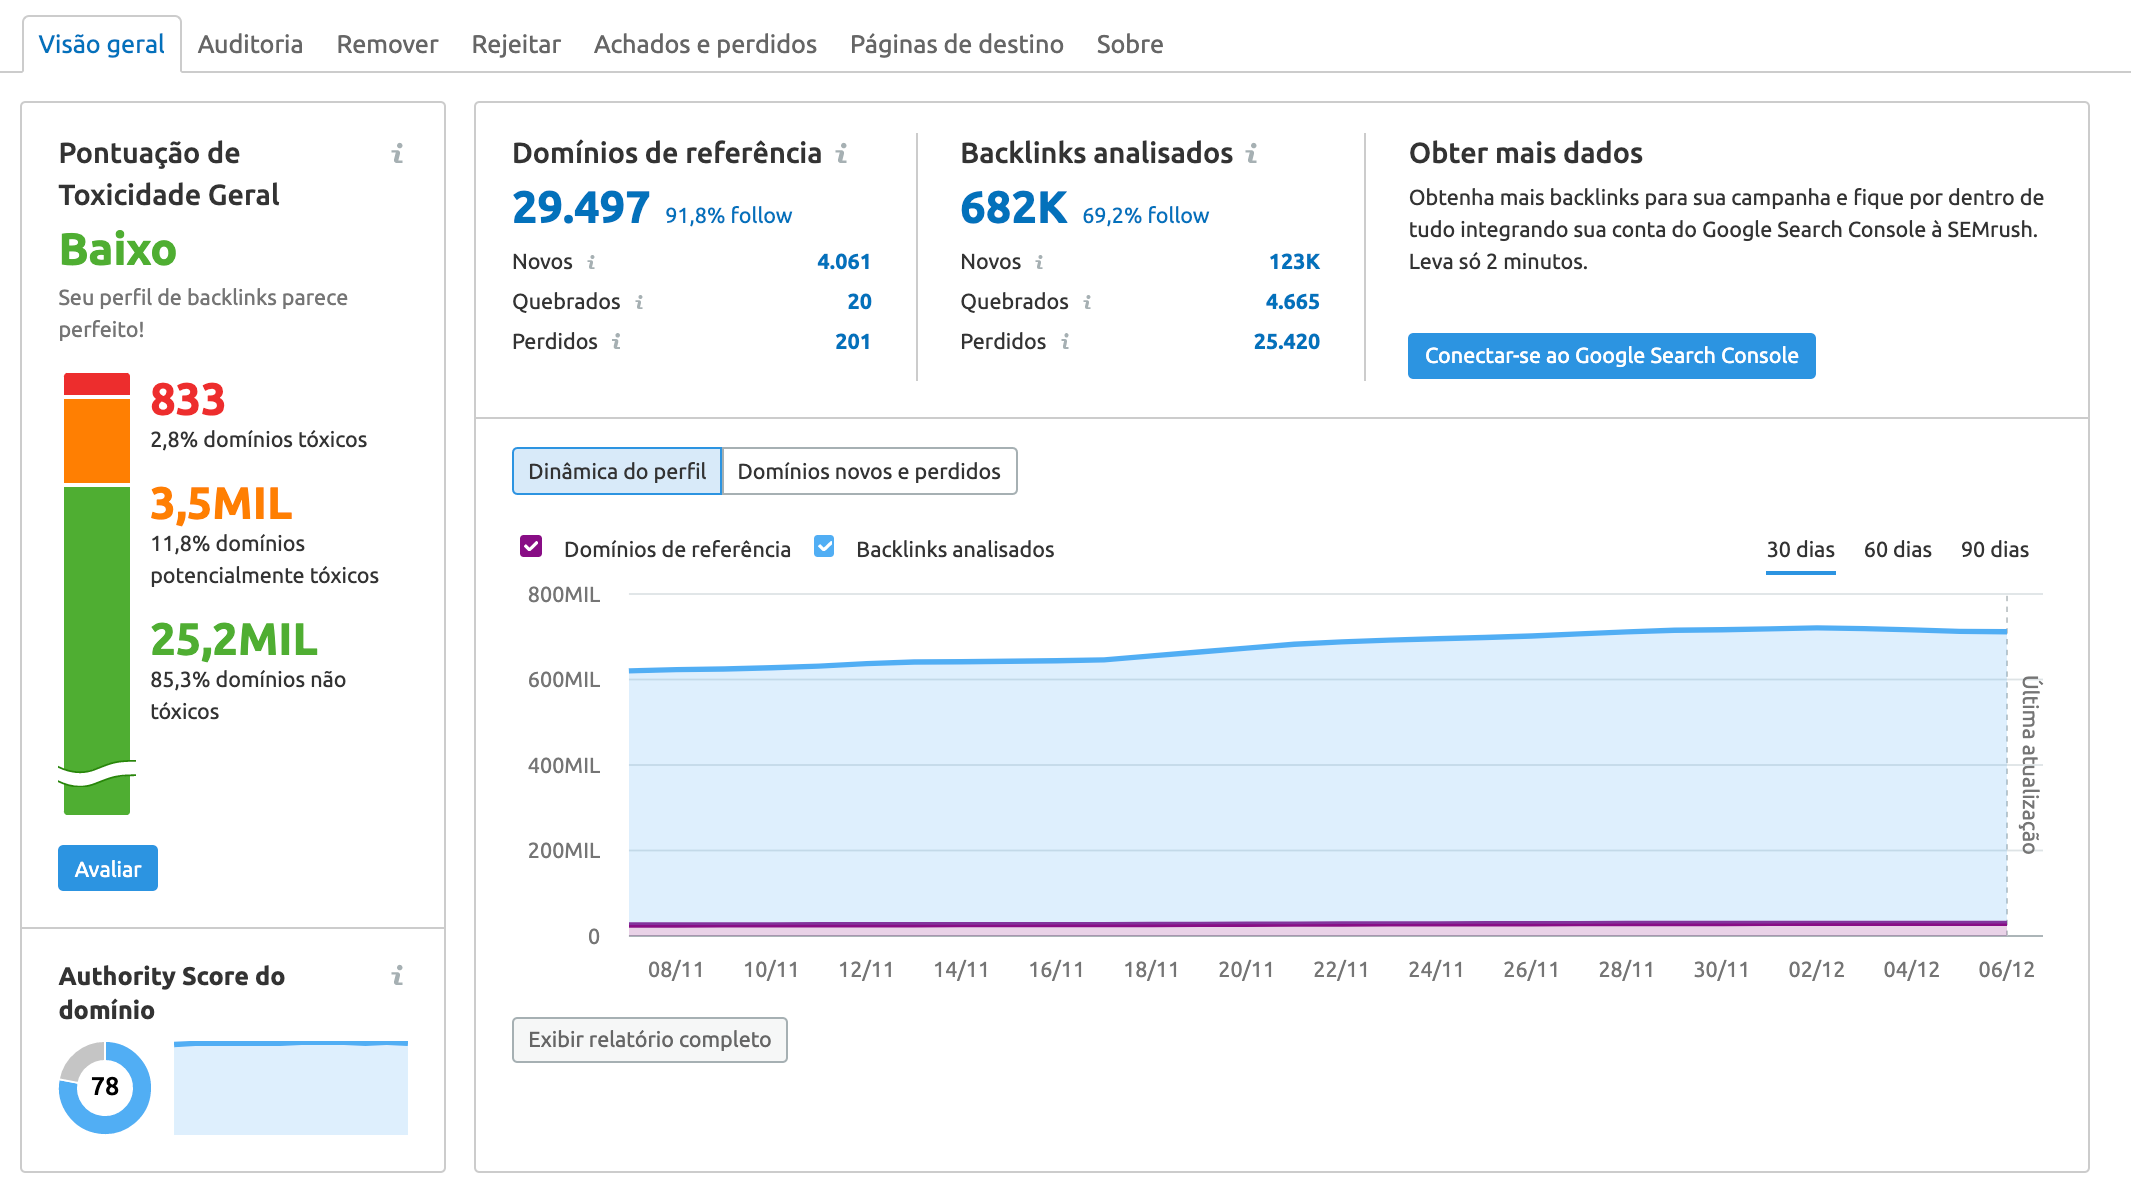Uncheck the Domínios de referência chart checkbox

[531, 547]
